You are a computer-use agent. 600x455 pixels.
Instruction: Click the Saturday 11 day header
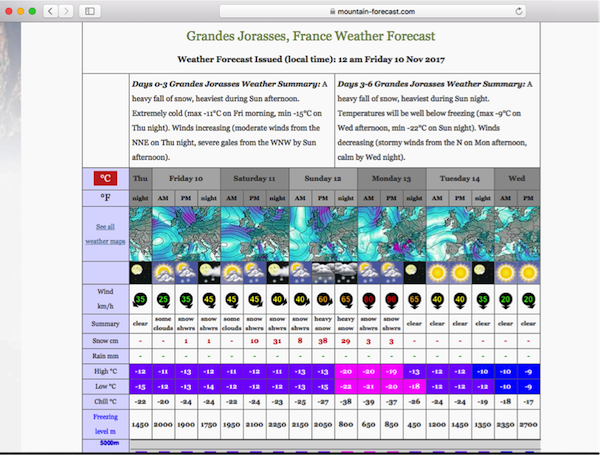click(x=255, y=178)
